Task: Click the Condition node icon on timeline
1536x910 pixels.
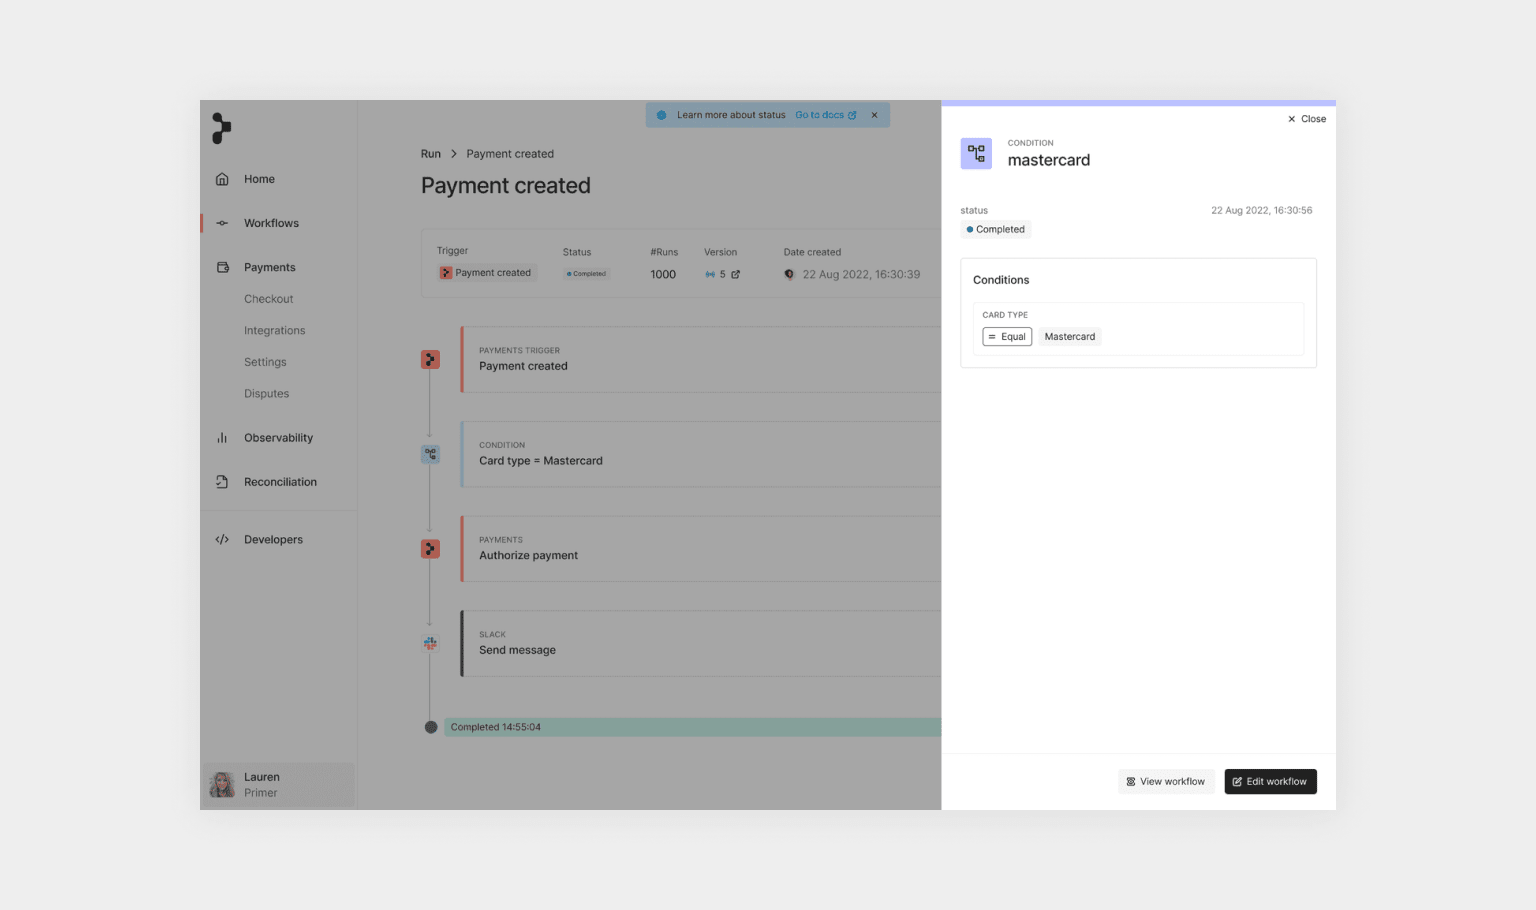Action: click(430, 454)
